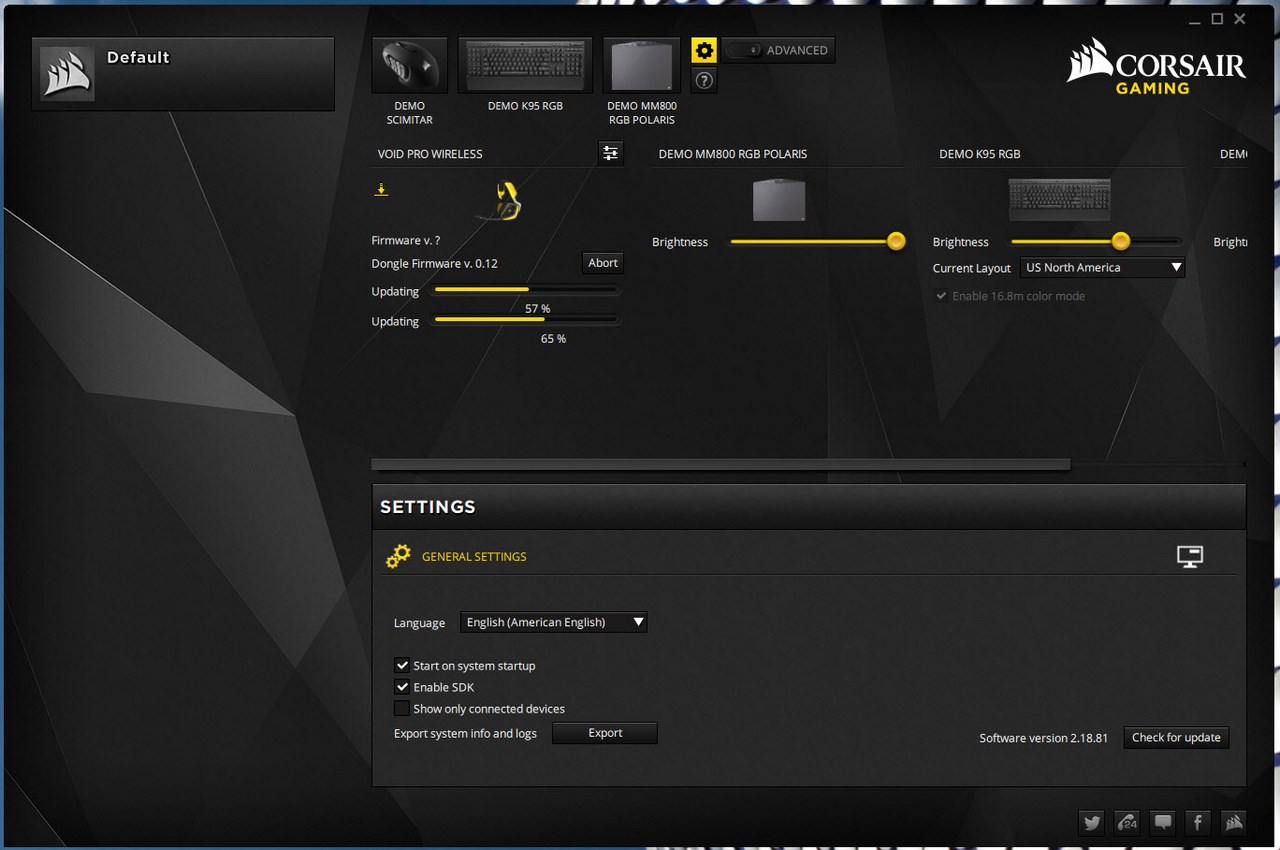
Task: Click the General Settings gears icon
Action: pyautogui.click(x=398, y=557)
